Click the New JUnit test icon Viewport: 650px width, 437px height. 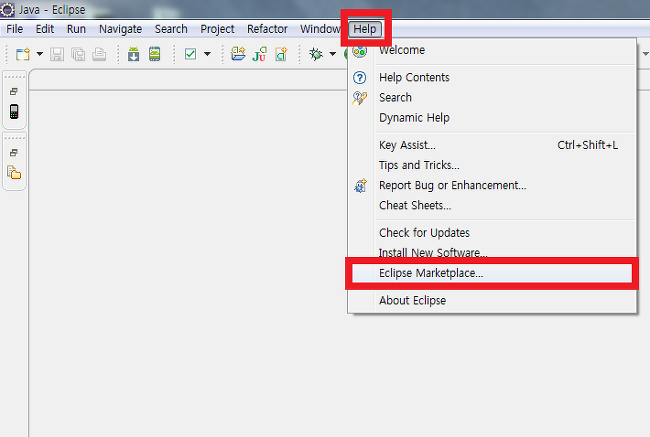260,54
